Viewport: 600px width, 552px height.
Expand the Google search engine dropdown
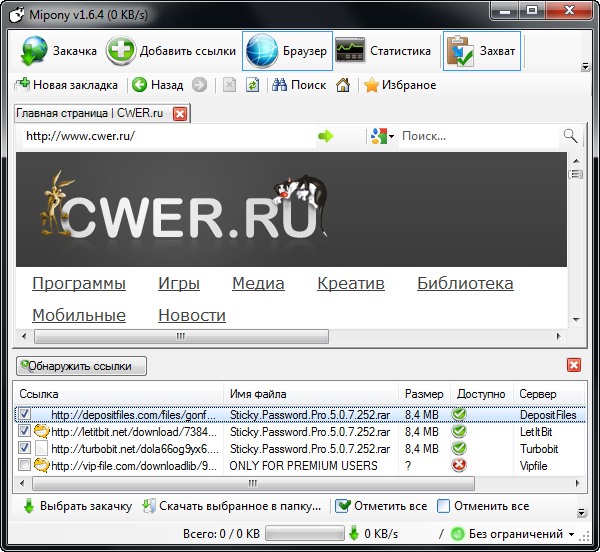[383, 136]
